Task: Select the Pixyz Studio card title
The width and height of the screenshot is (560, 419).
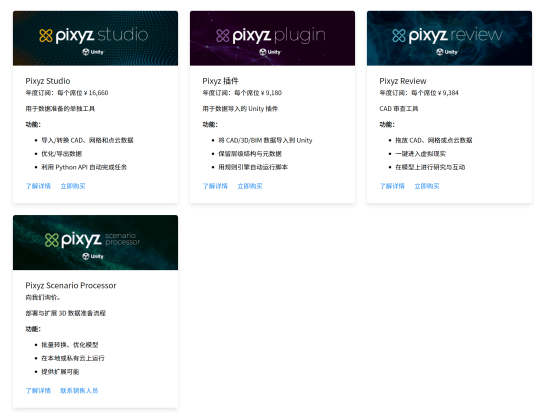Action: pyautogui.click(x=48, y=81)
